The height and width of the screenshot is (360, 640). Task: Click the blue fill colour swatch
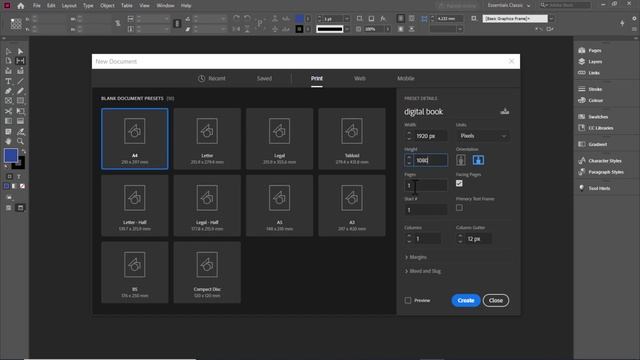11,155
